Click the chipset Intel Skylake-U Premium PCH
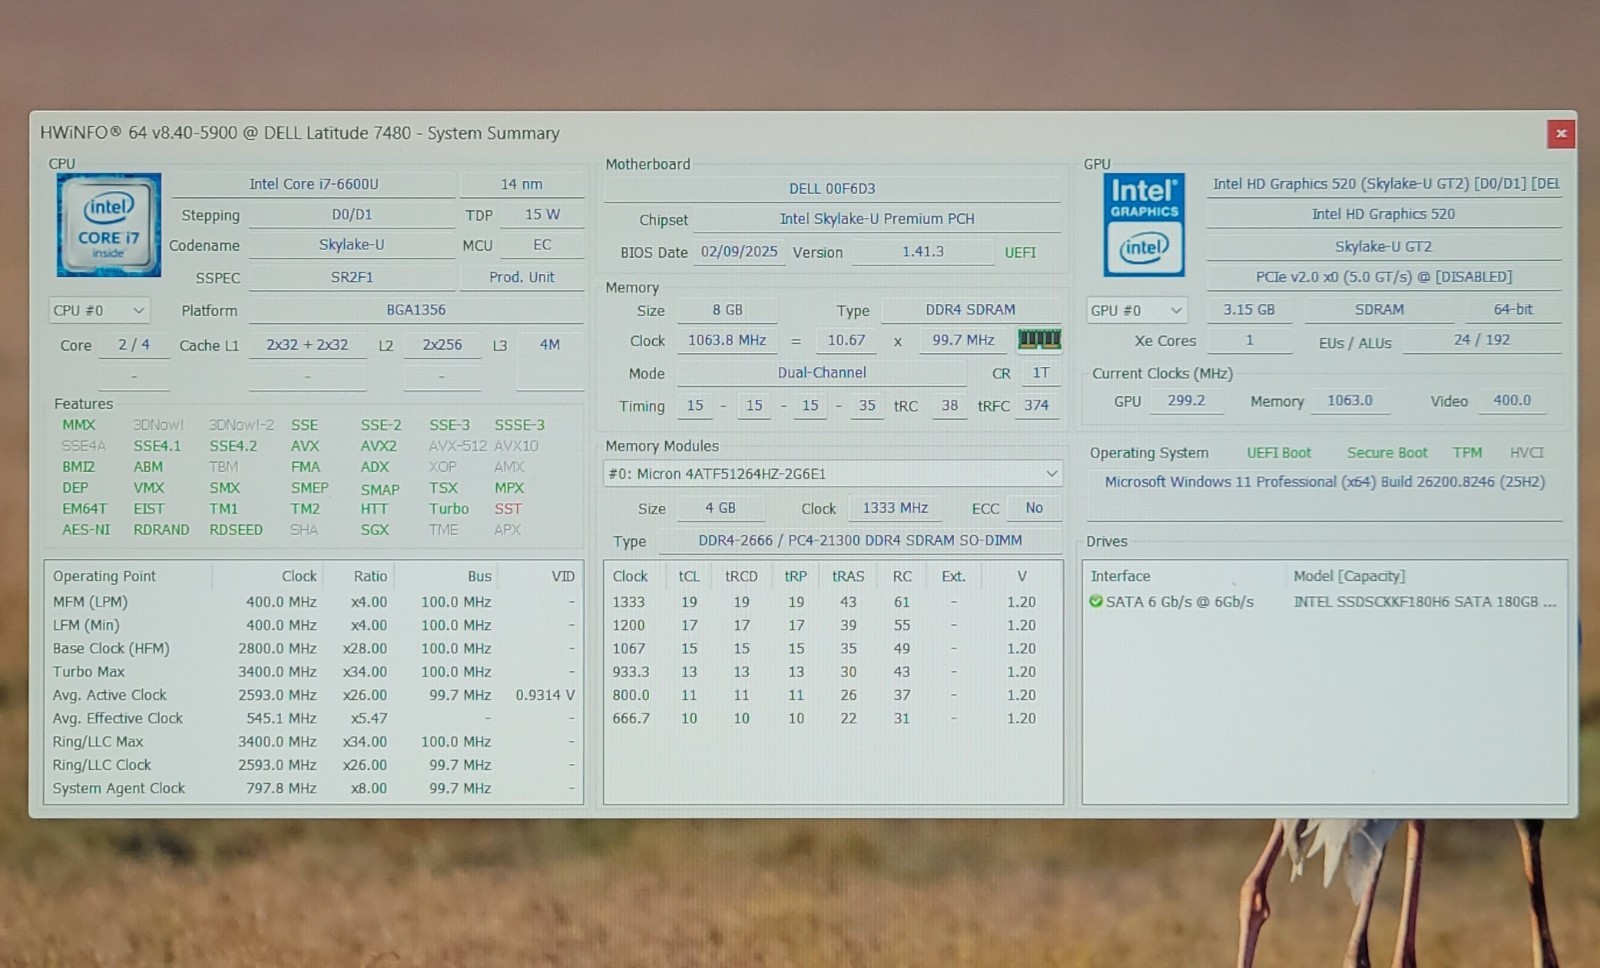The image size is (1600, 968). pos(877,219)
